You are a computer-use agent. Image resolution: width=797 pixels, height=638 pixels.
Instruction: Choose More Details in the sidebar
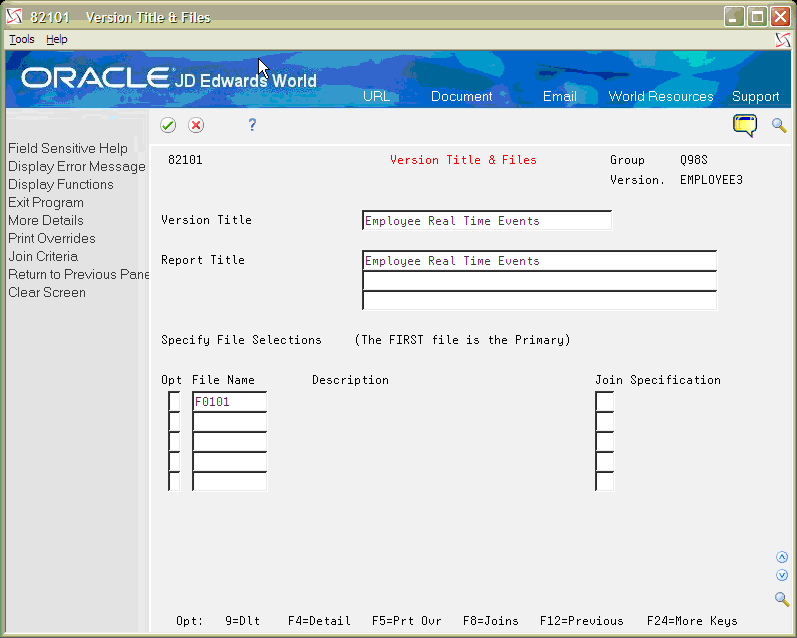click(x=46, y=221)
